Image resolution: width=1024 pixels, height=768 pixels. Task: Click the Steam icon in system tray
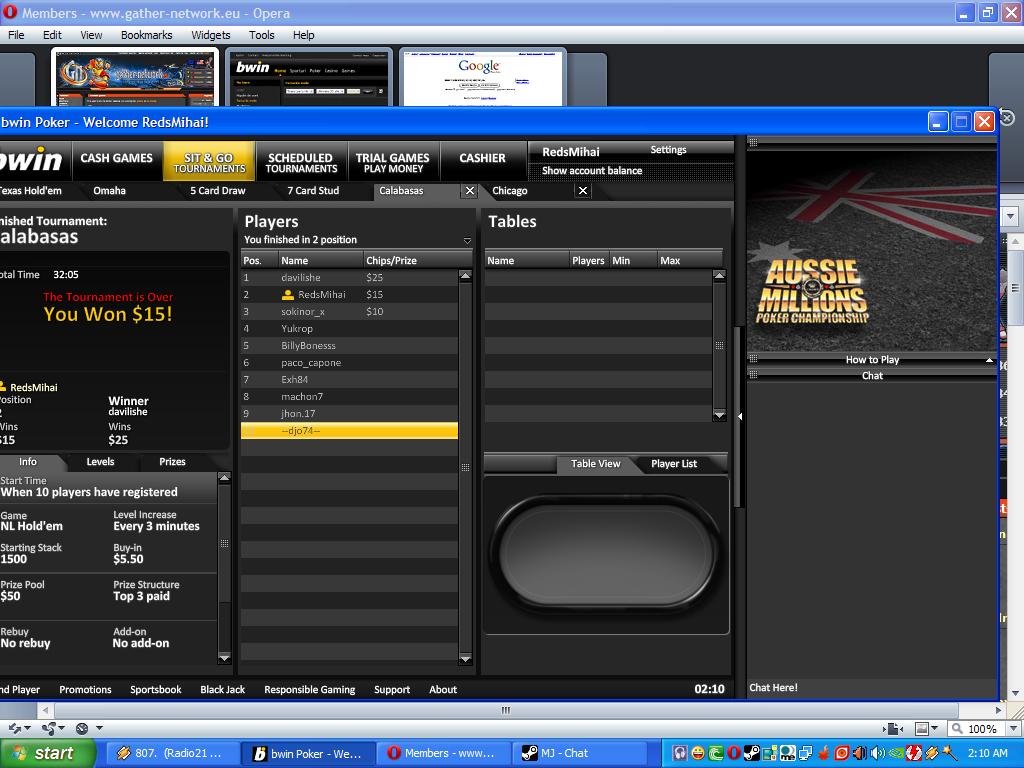(752, 753)
